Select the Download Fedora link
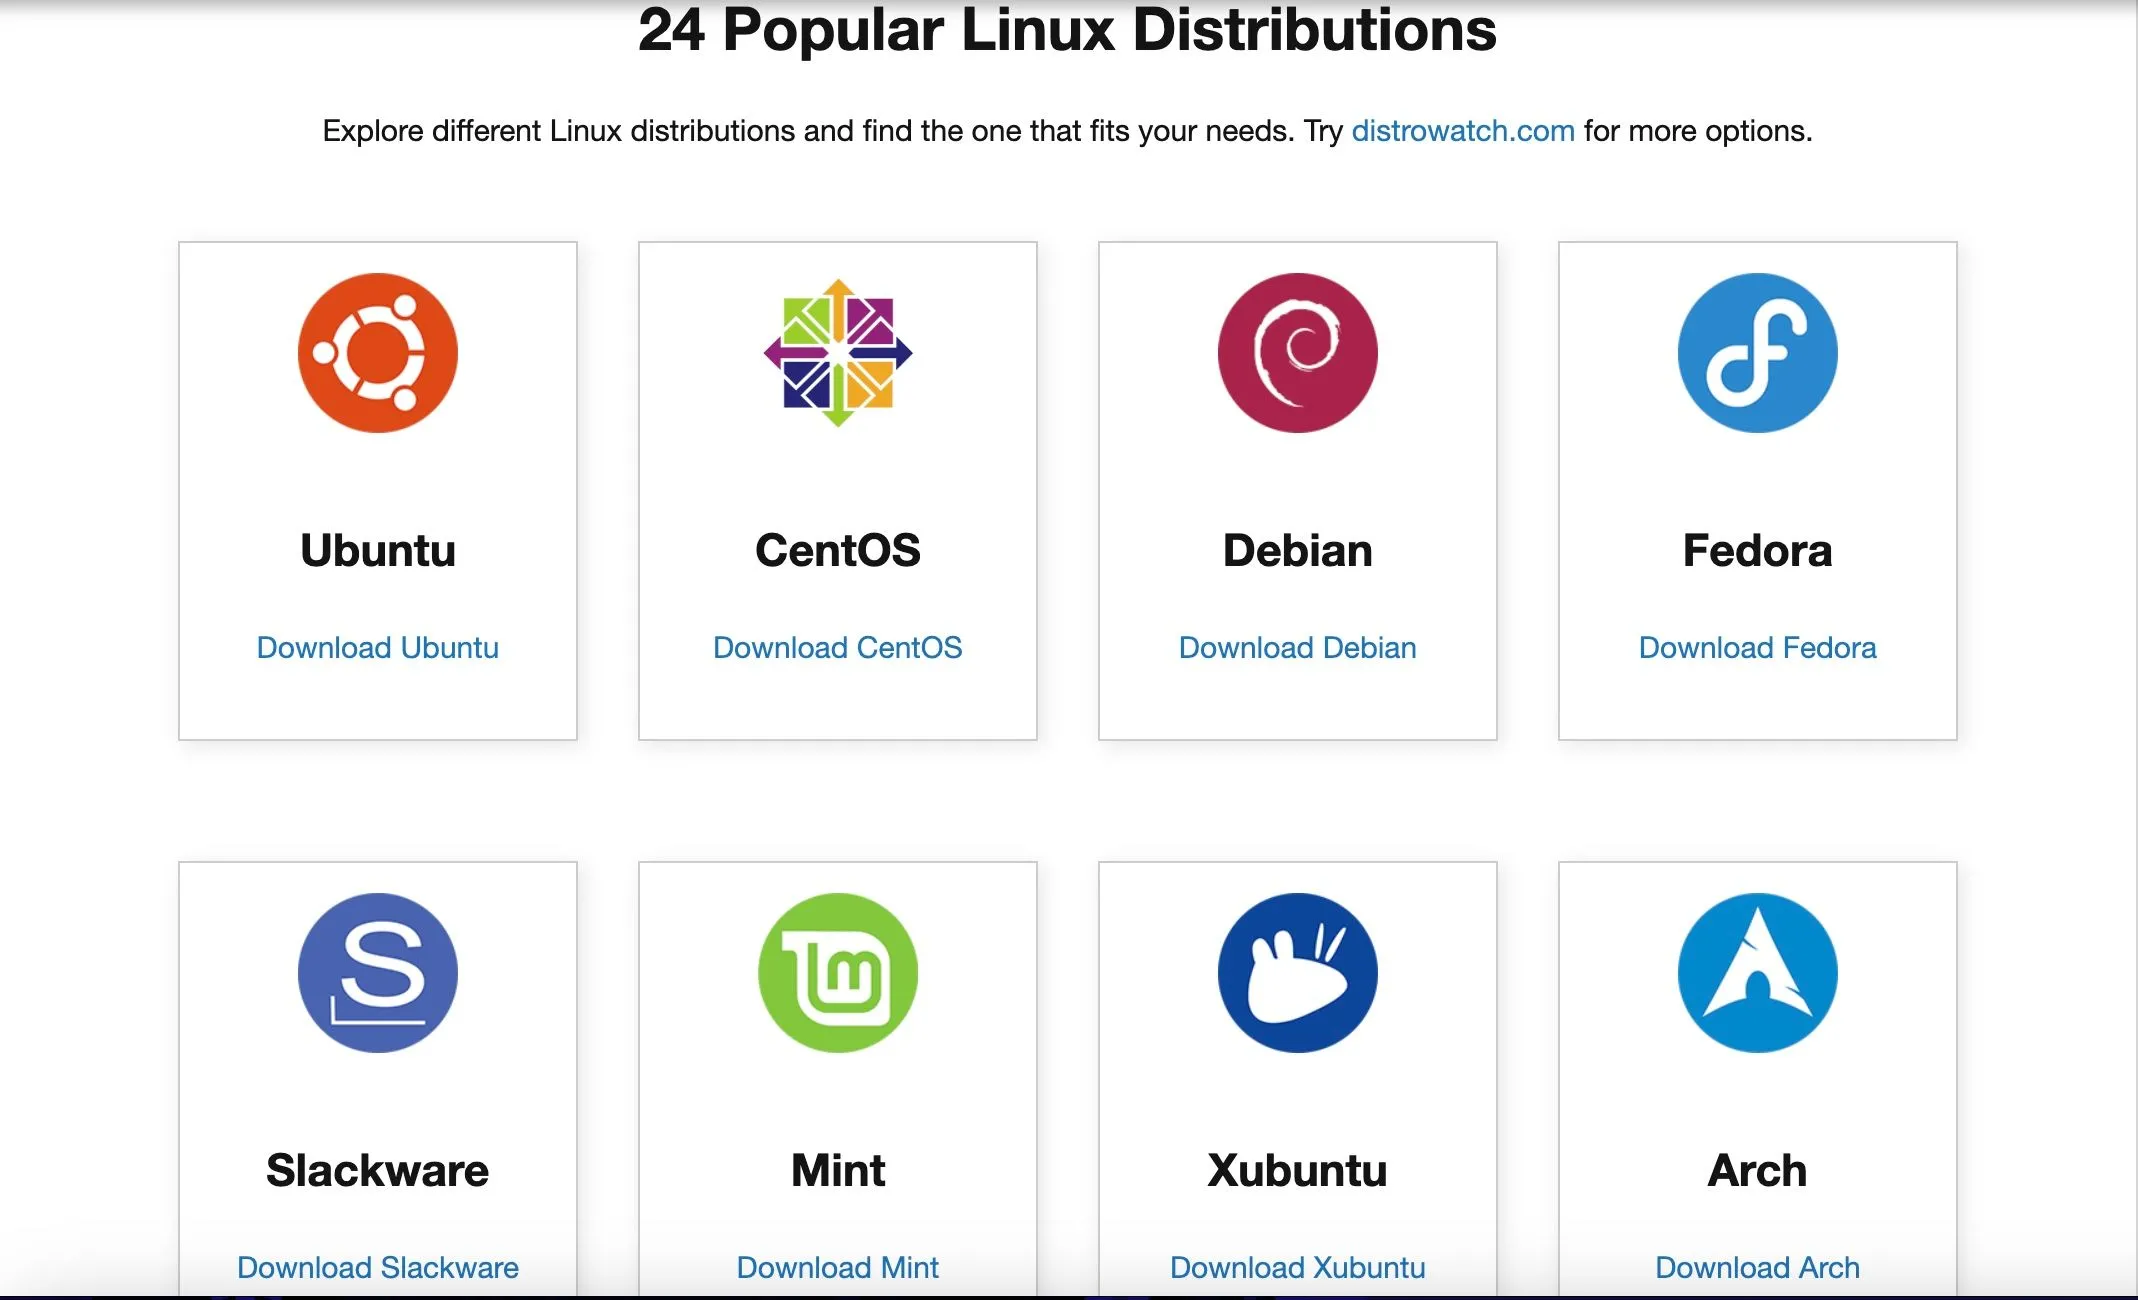The height and width of the screenshot is (1300, 2138). pyautogui.click(x=1757, y=647)
